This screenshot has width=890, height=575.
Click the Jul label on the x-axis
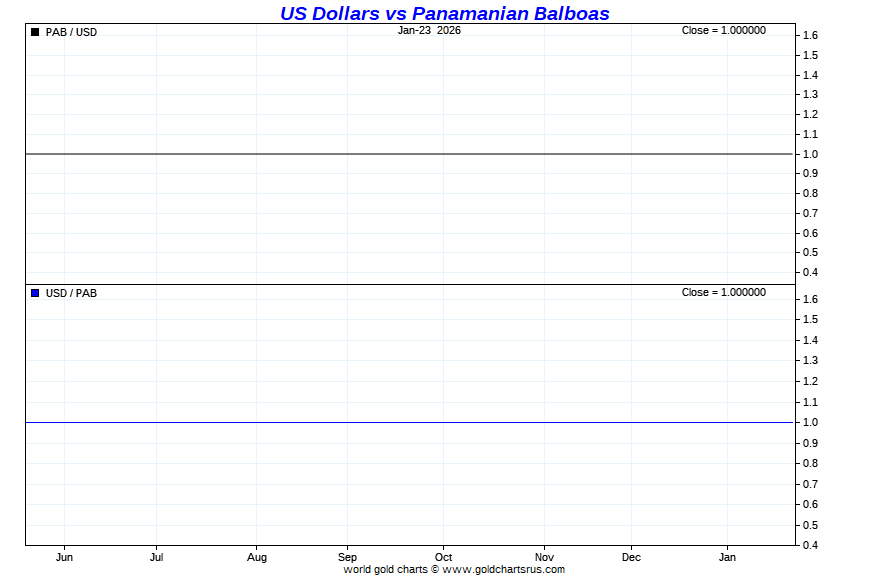point(157,557)
